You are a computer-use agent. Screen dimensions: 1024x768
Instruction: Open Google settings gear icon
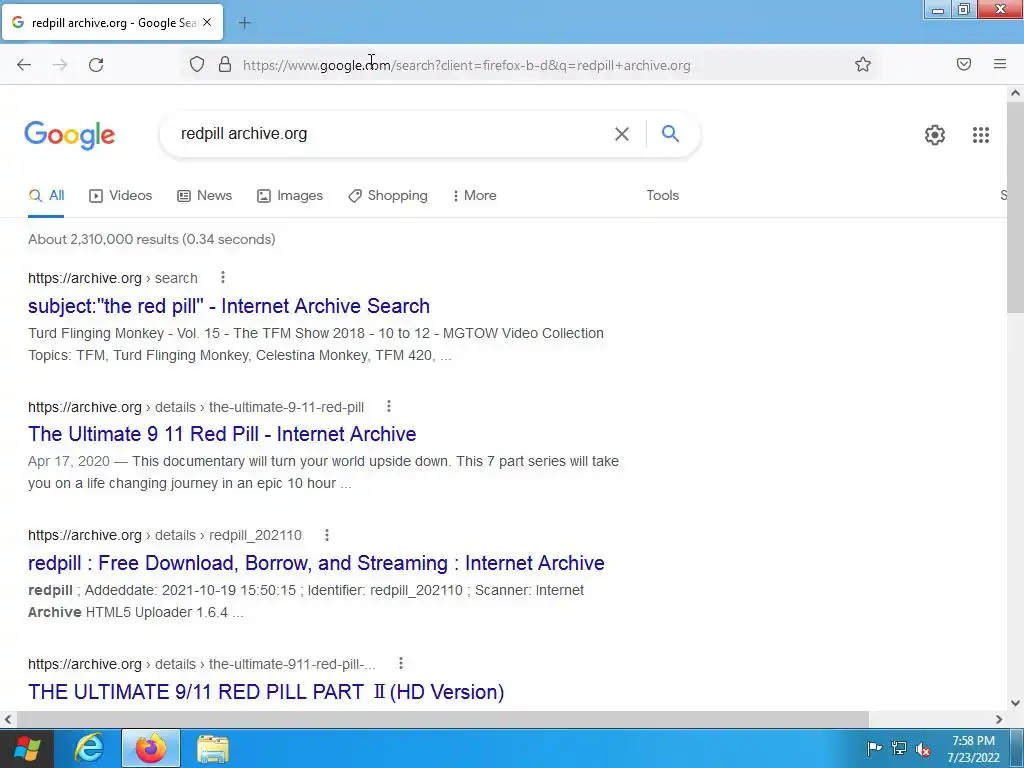point(935,135)
